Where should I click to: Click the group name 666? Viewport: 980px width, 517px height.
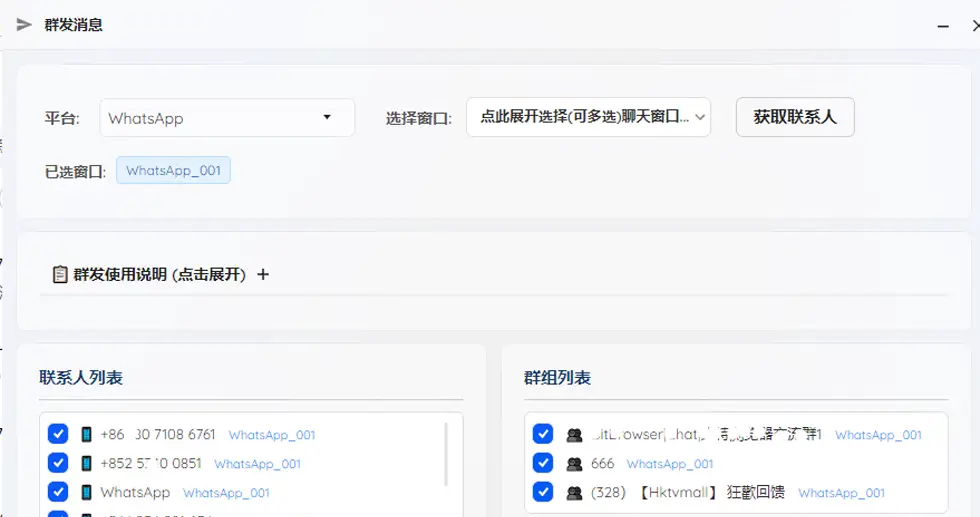click(602, 463)
